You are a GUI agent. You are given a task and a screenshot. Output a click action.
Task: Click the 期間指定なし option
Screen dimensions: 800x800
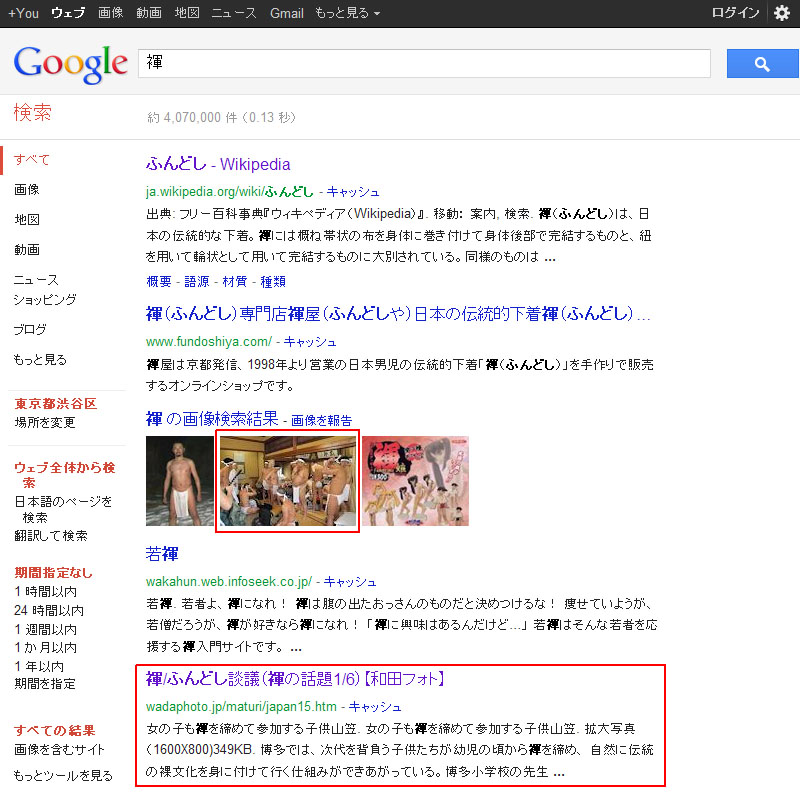pyautogui.click(x=54, y=573)
